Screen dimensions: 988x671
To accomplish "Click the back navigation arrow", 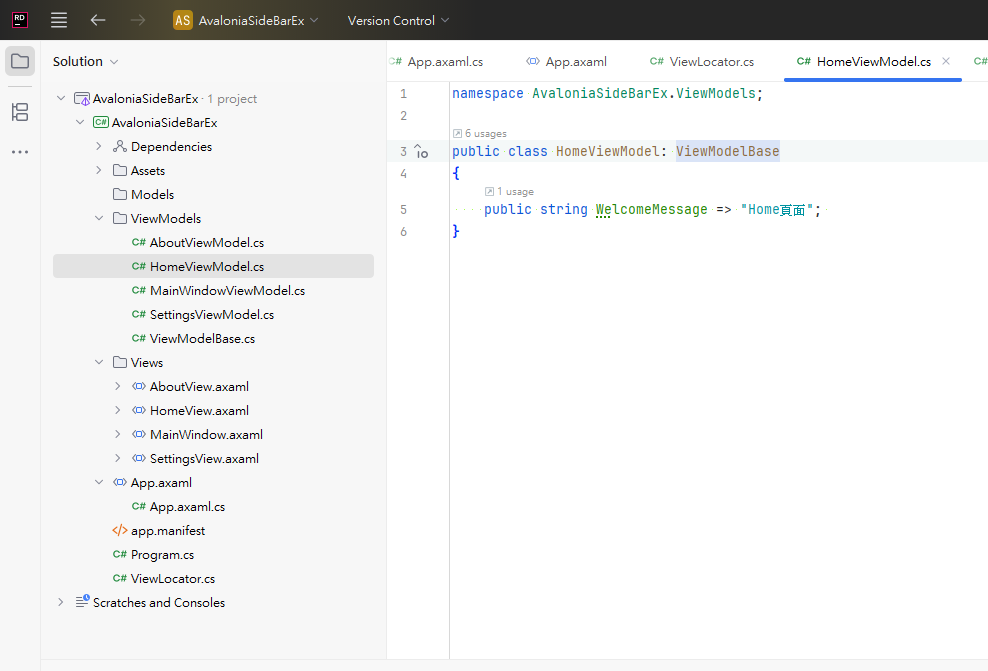I will [x=98, y=20].
